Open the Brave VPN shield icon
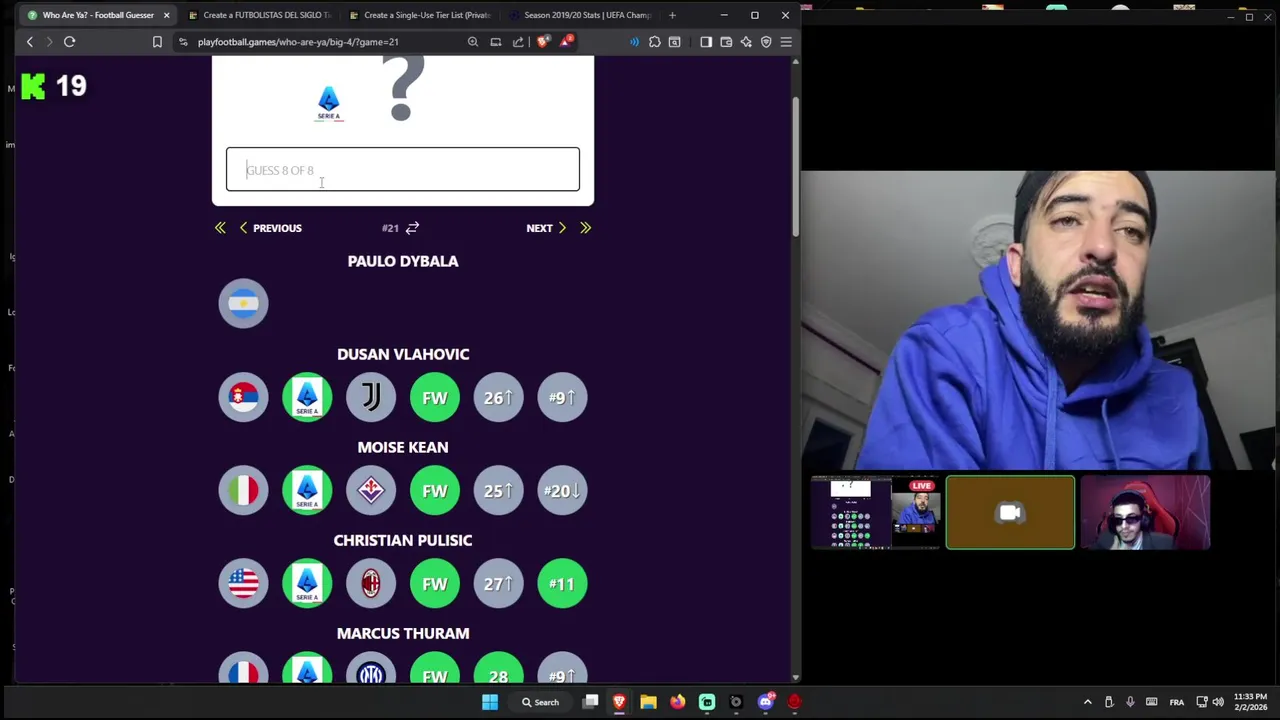 point(766,42)
